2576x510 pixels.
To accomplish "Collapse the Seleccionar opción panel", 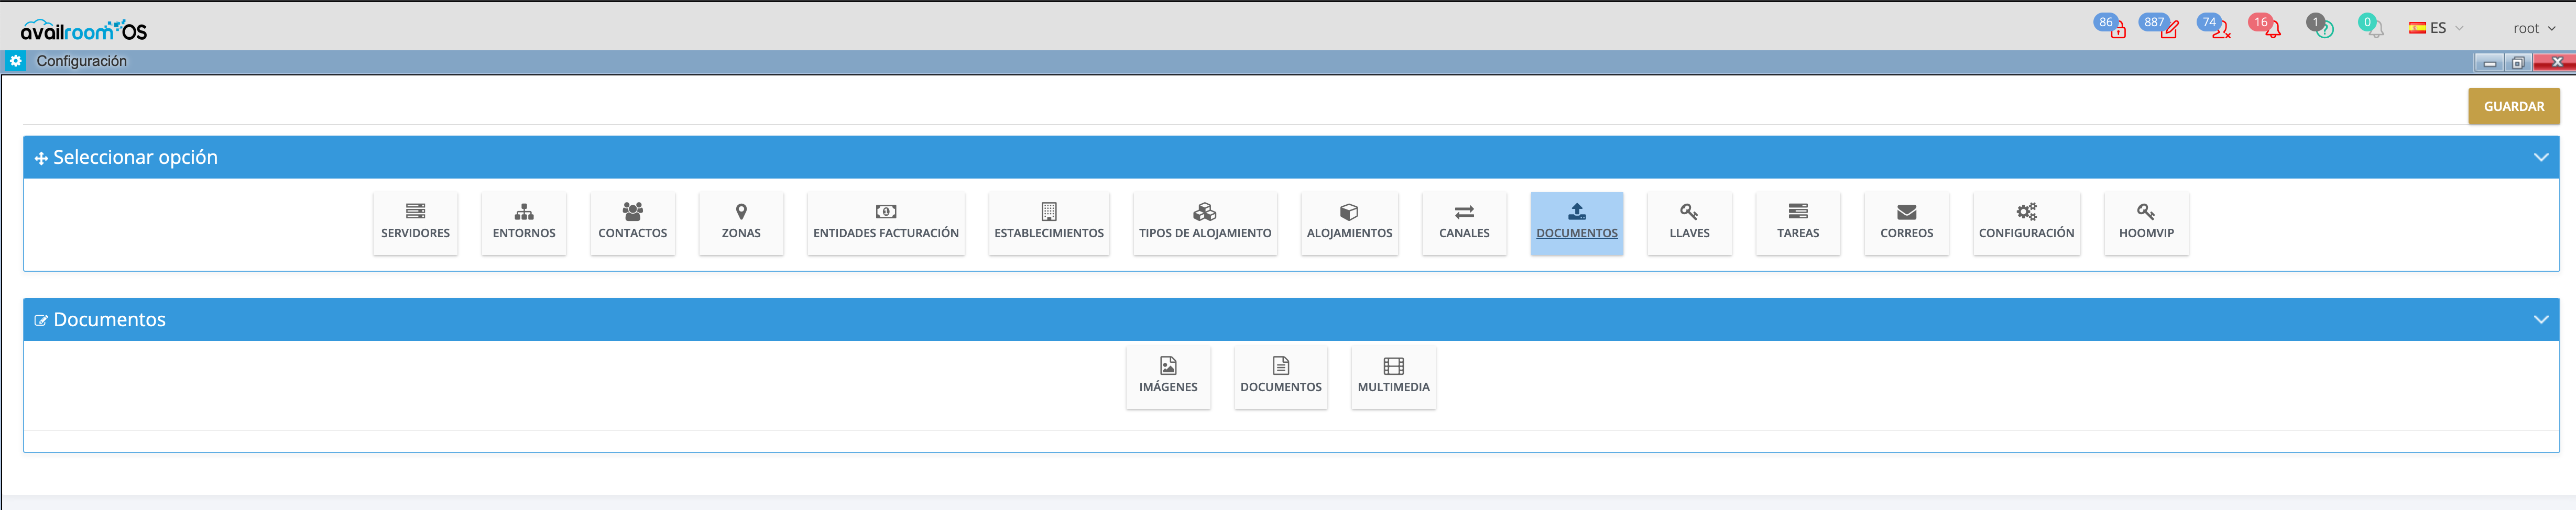I will tap(2540, 157).
